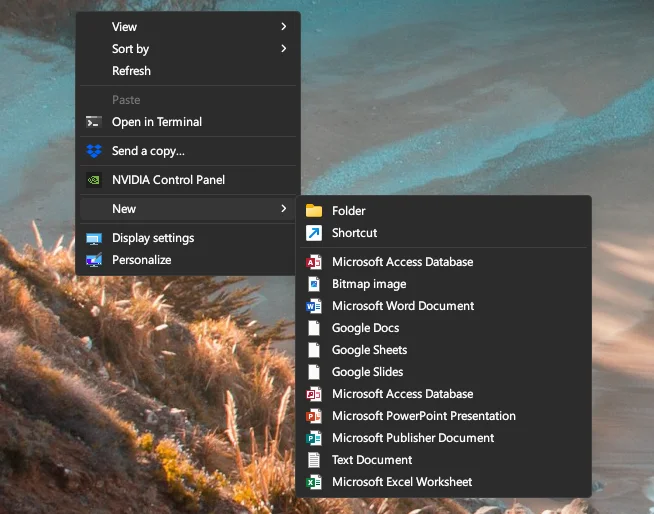This screenshot has width=654, height=514.
Task: Click the Google Sheets label
Action: tap(370, 350)
